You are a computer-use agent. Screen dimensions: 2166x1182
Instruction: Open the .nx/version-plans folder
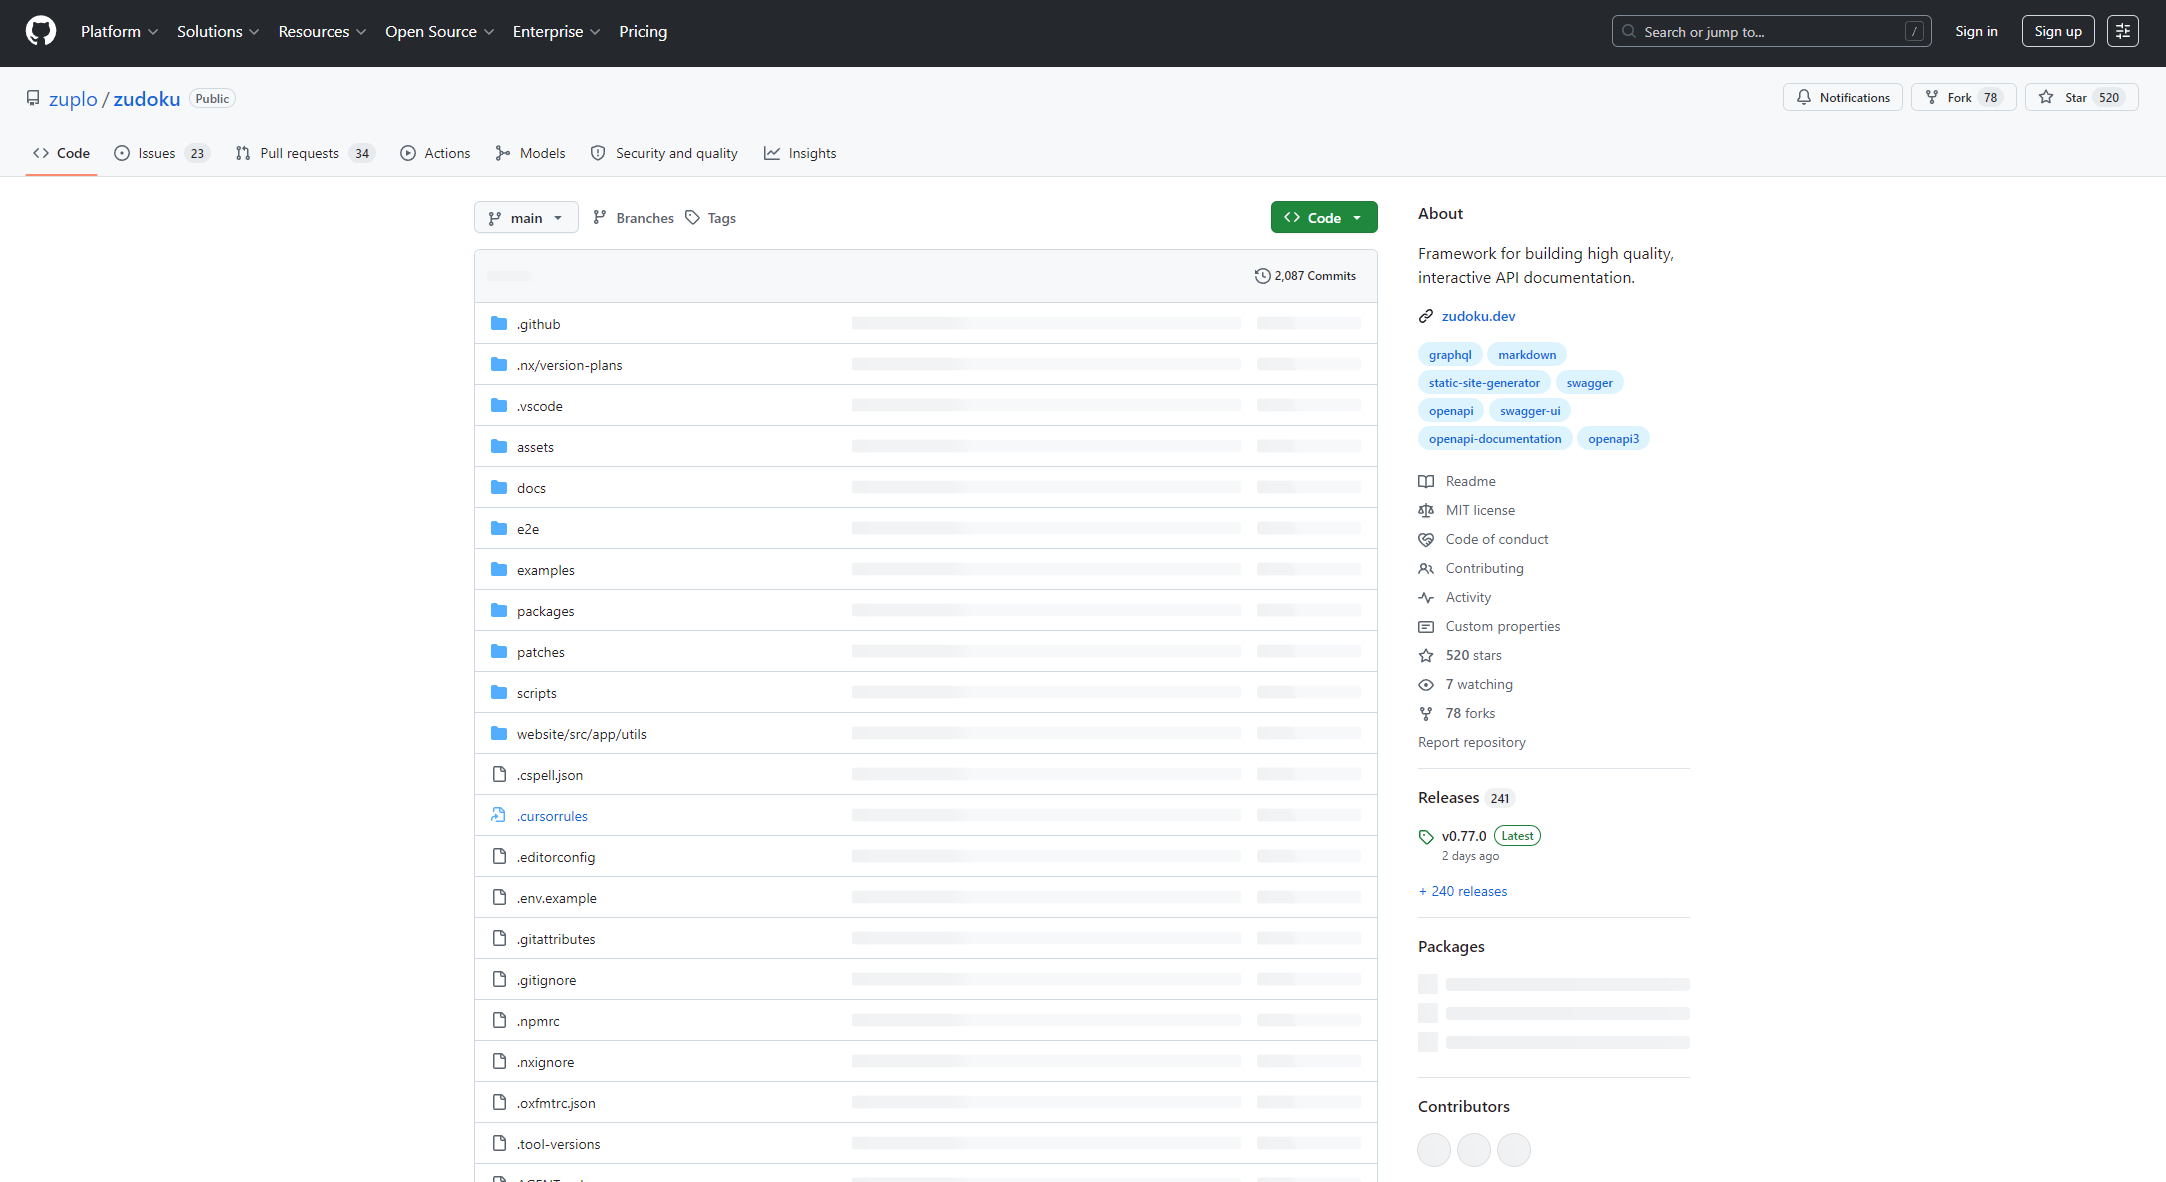[569, 365]
